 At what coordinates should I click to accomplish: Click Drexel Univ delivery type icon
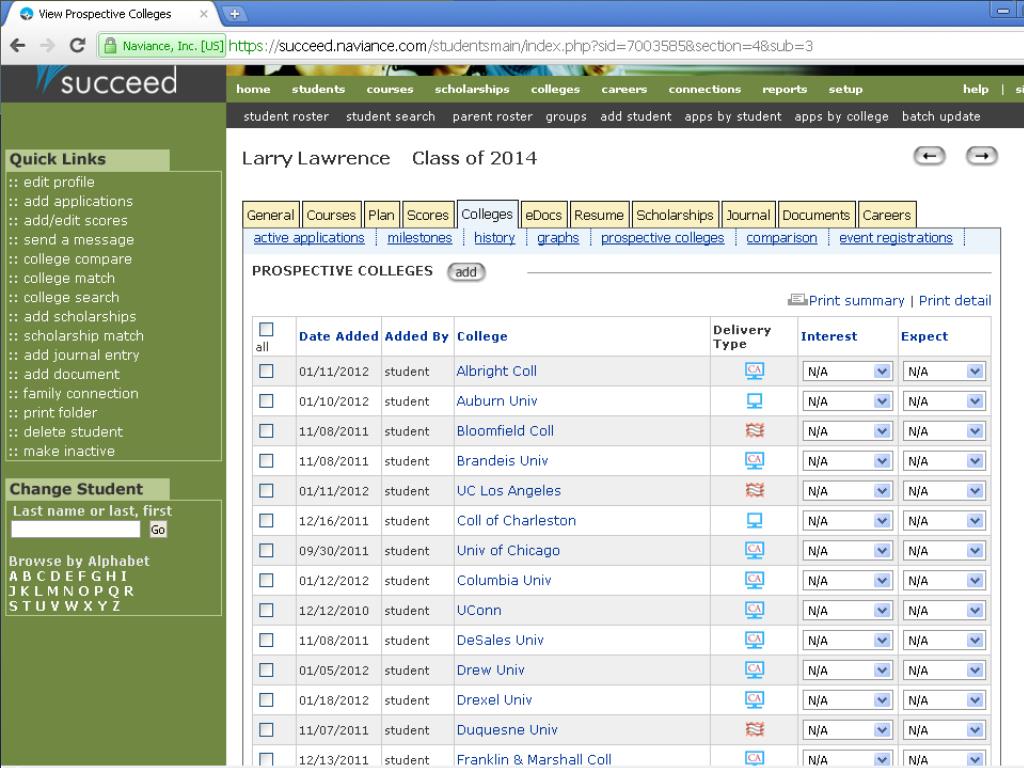[x=754, y=700]
